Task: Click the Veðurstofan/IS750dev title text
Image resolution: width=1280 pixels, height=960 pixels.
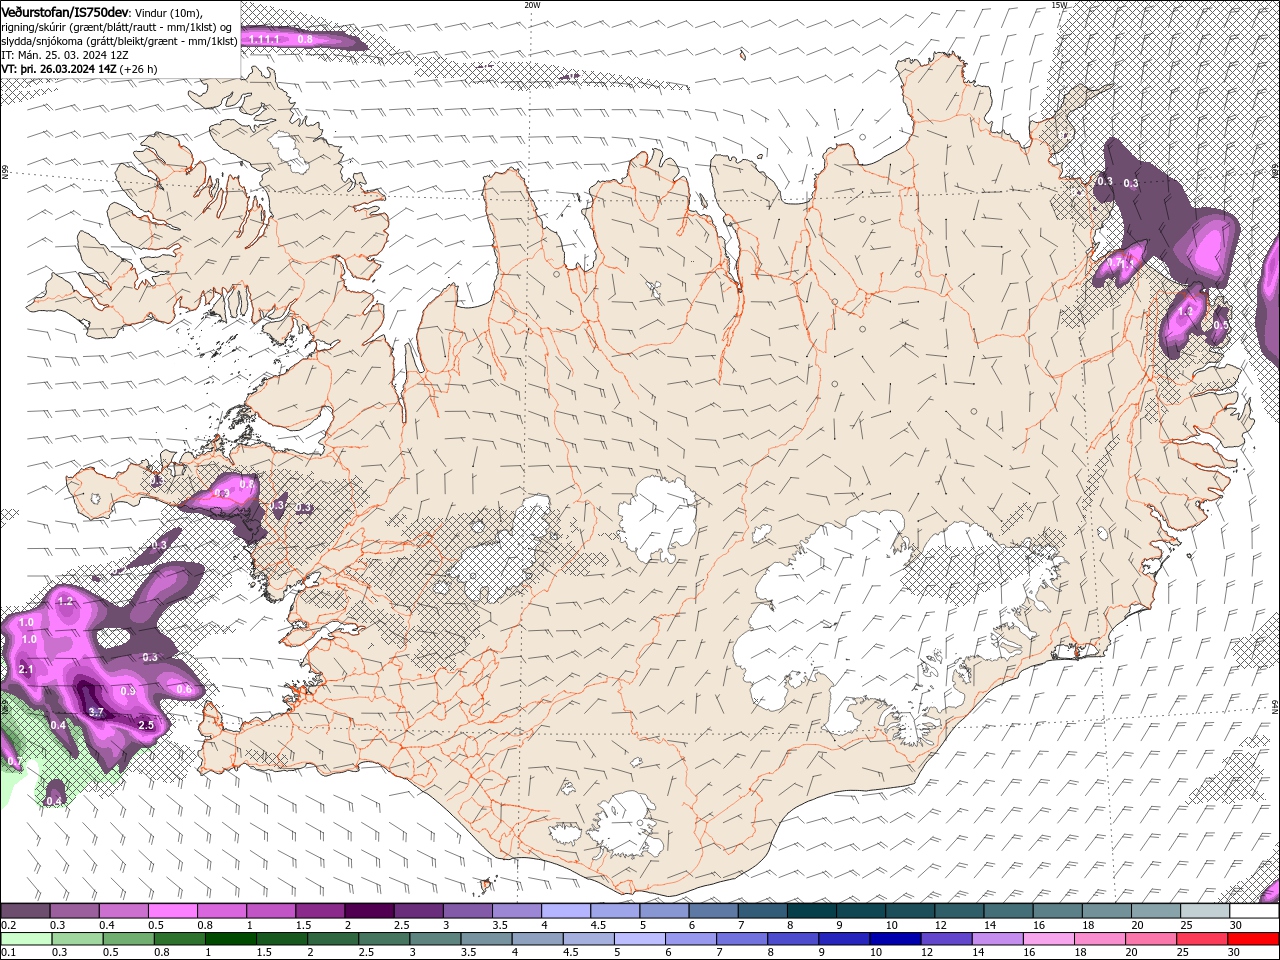Action: (65, 11)
